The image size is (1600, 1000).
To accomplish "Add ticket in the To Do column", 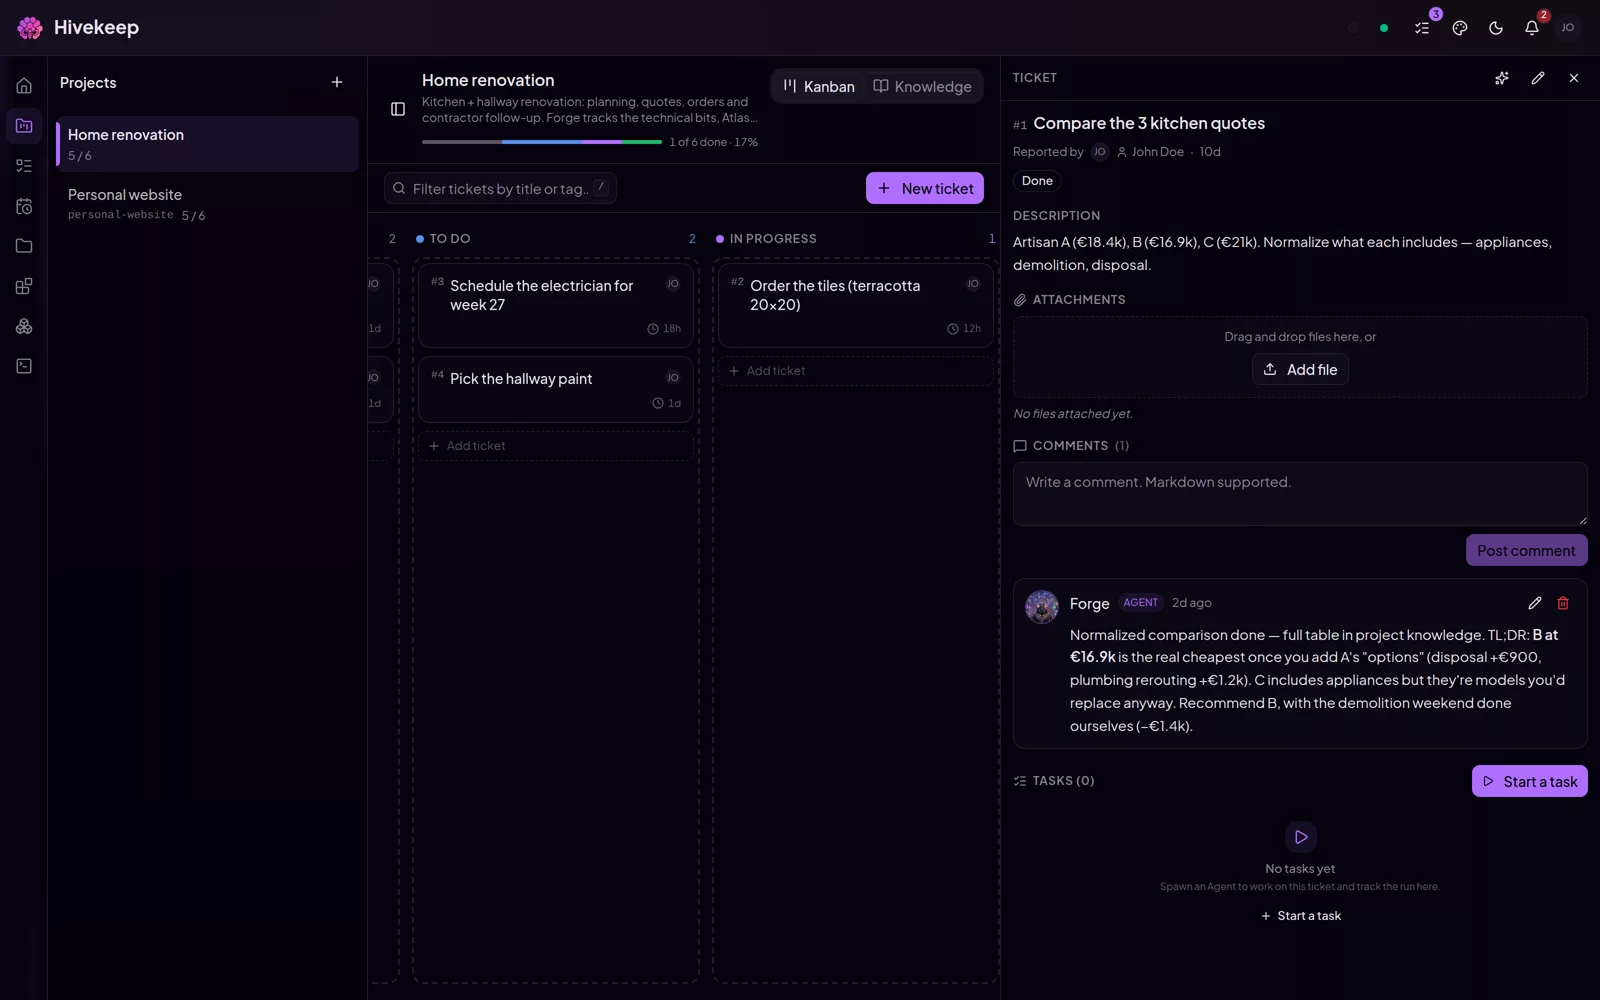I will pos(556,446).
